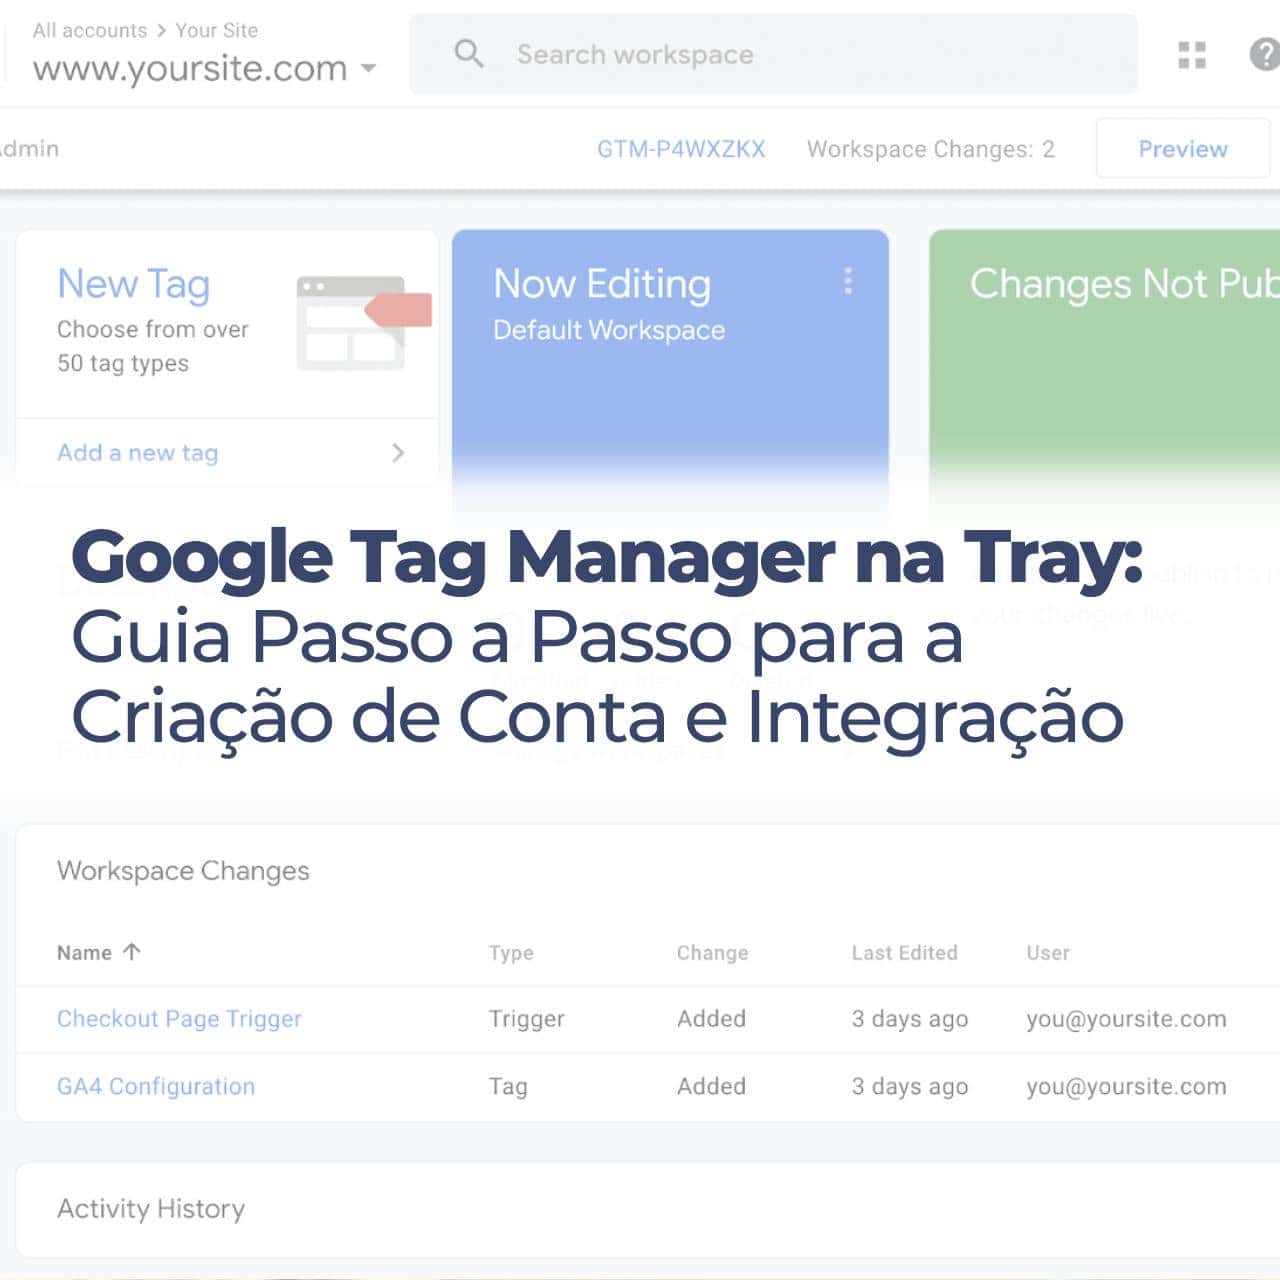Click the User column header
This screenshot has height=1280, width=1280.
point(1048,952)
